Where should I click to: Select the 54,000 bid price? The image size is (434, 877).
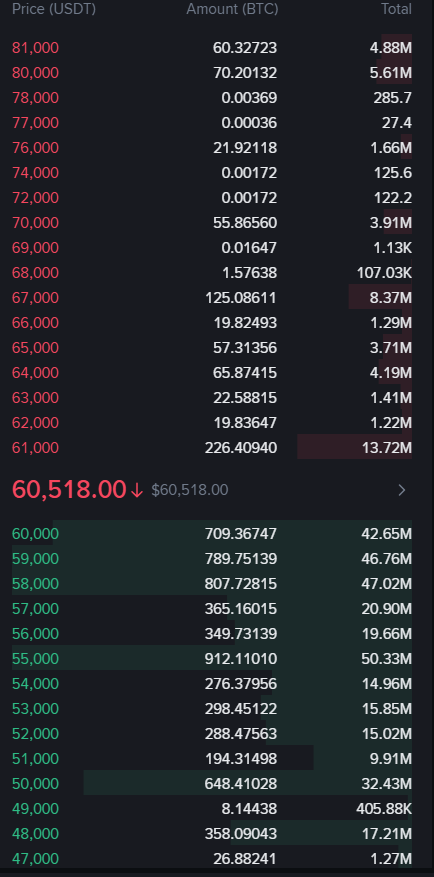coord(35,684)
